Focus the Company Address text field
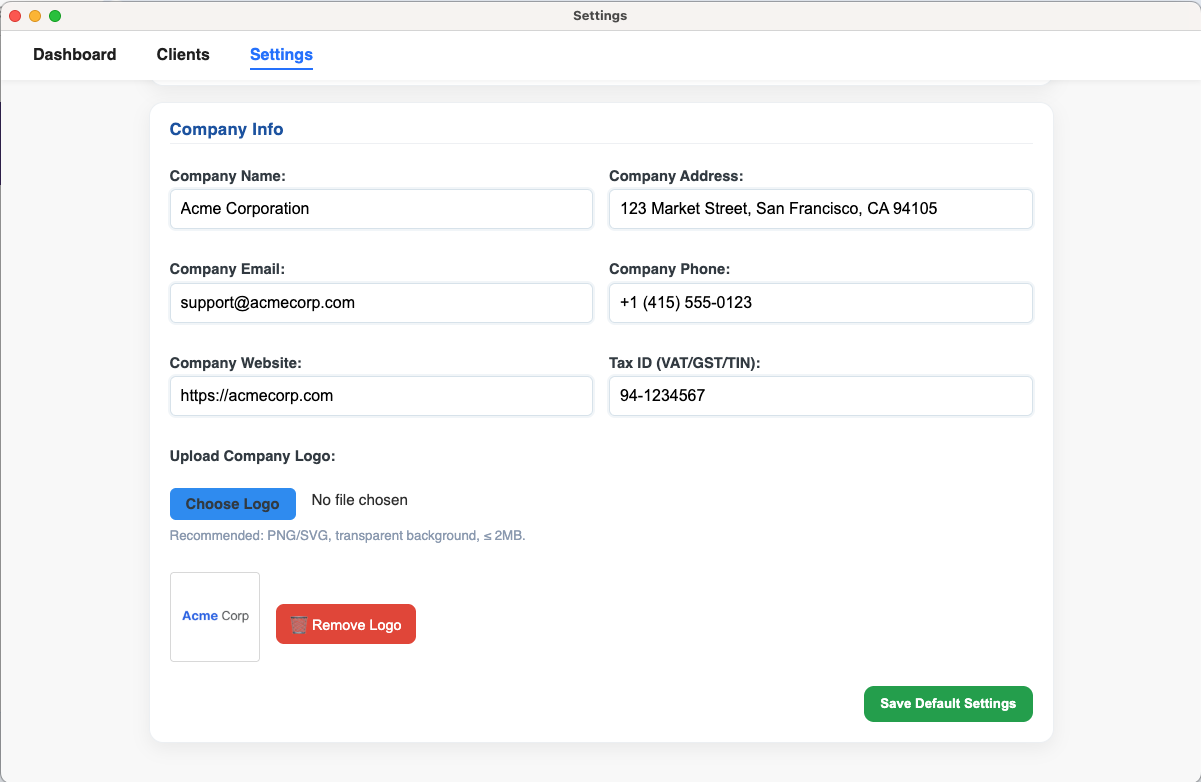Screen dimensions: 1201x782 [820, 209]
